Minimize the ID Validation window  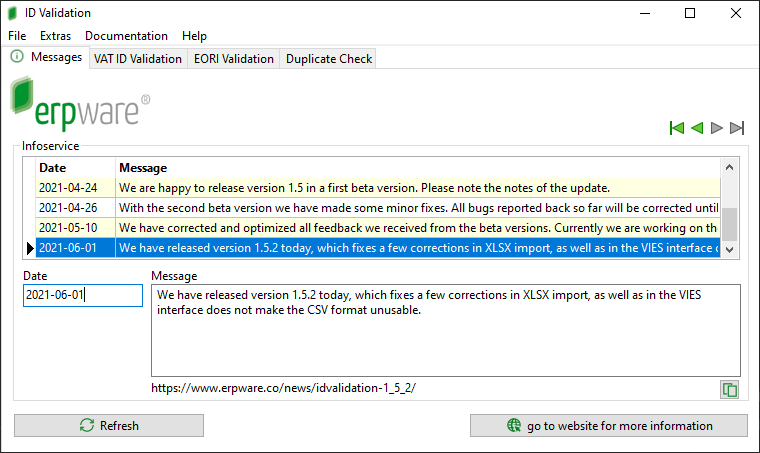(645, 13)
